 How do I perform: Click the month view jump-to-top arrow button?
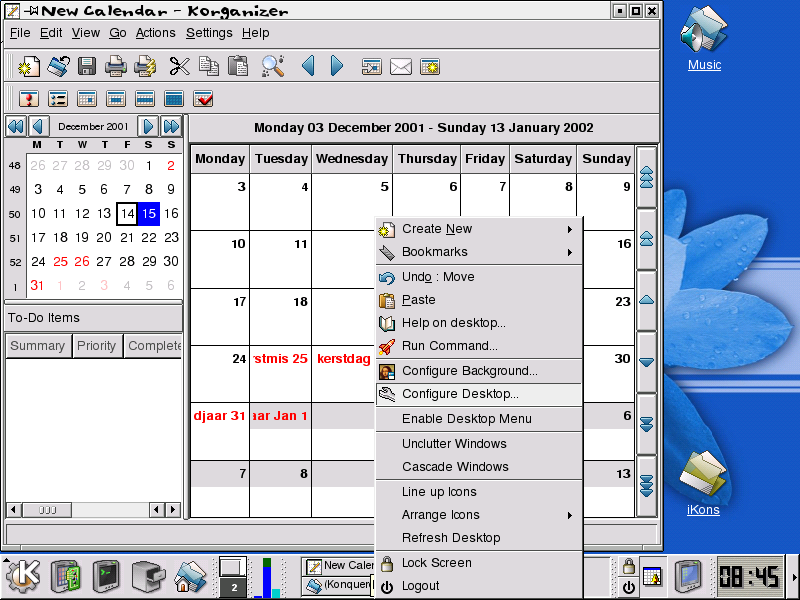tap(646, 177)
